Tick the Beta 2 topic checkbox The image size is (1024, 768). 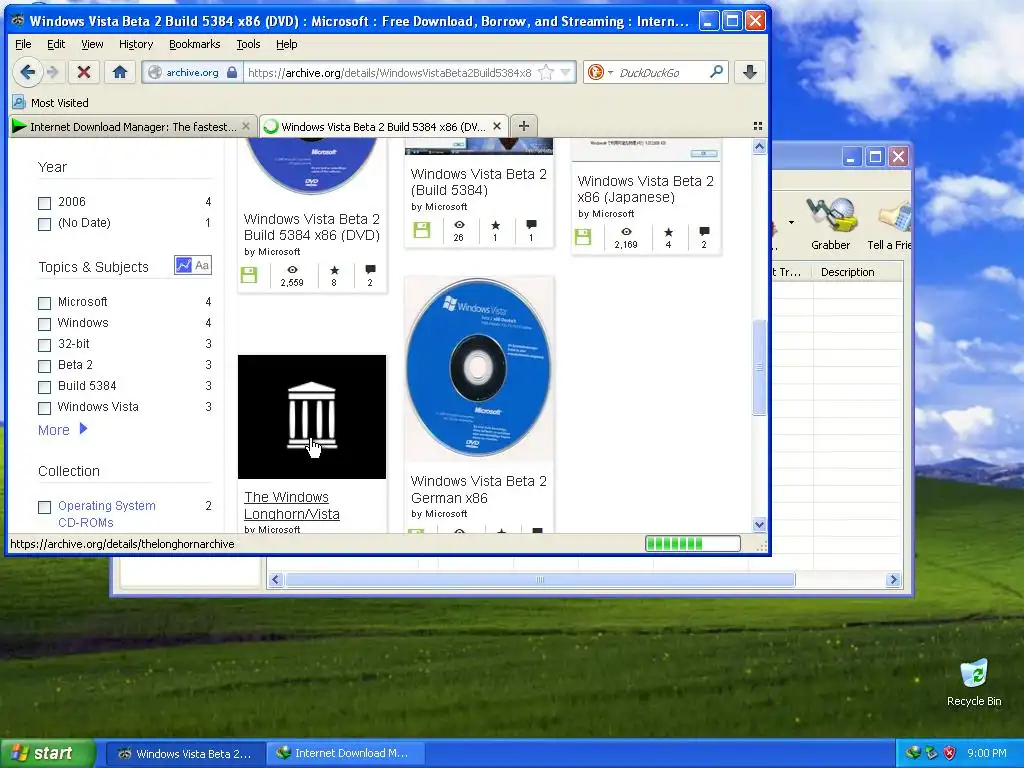coord(44,366)
